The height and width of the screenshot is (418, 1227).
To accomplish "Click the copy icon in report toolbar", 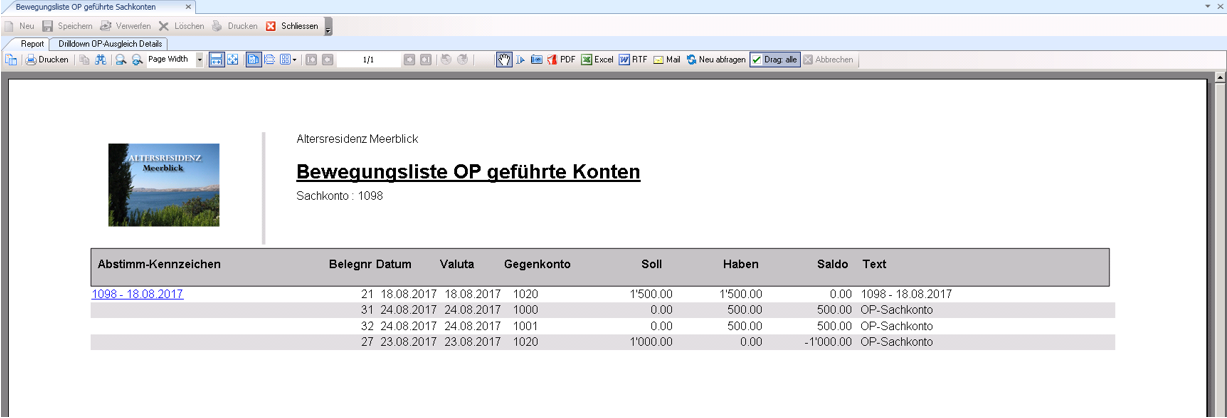I will (x=84, y=60).
